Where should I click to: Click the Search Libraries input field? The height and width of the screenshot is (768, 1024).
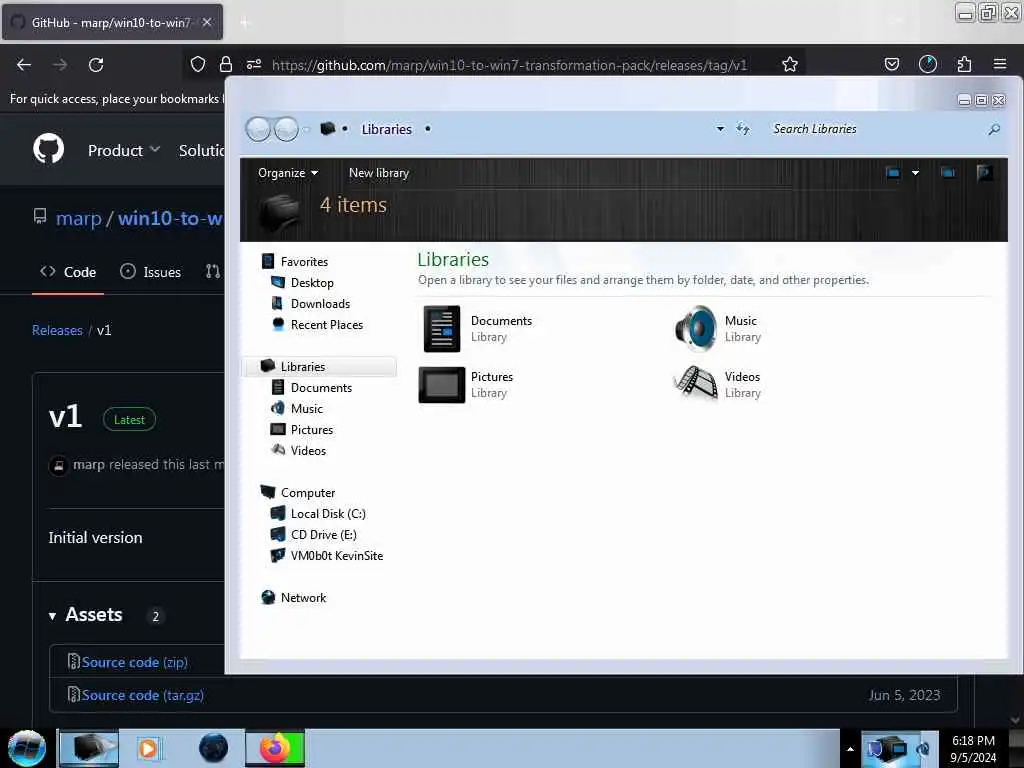(875, 129)
